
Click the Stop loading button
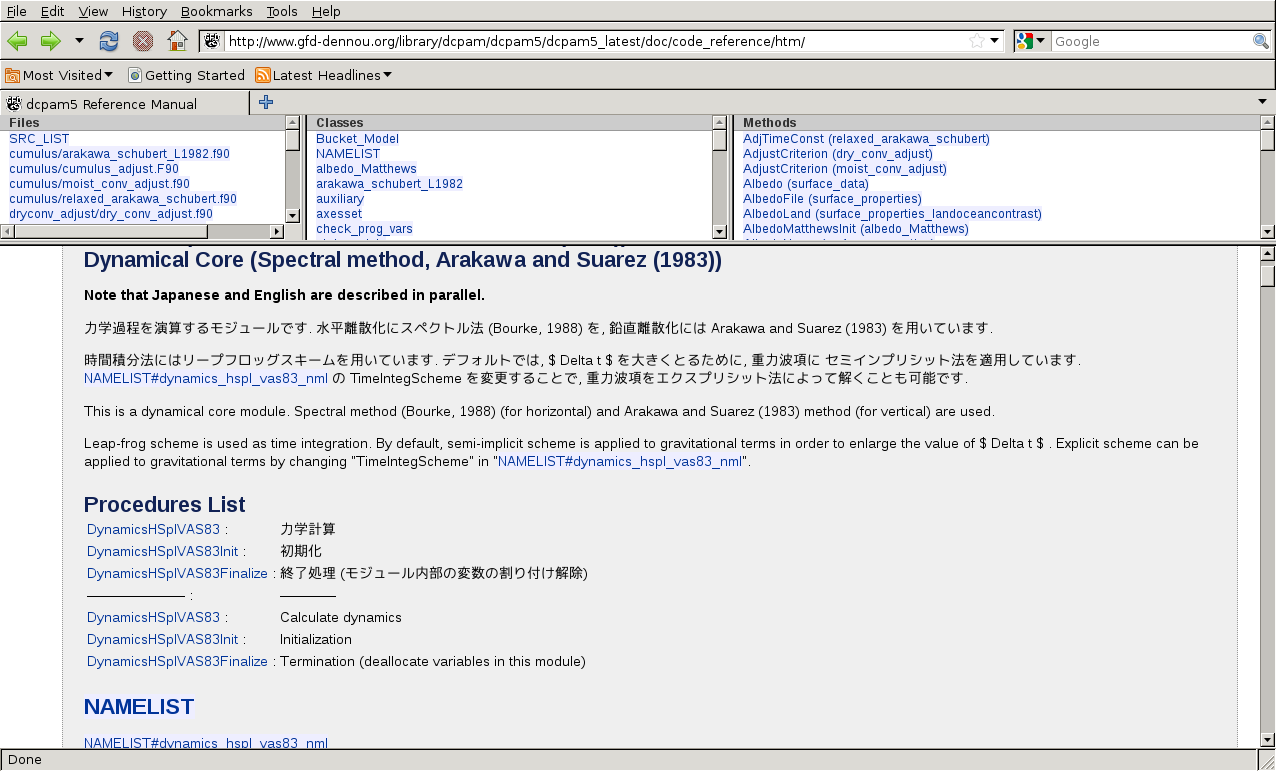(143, 41)
